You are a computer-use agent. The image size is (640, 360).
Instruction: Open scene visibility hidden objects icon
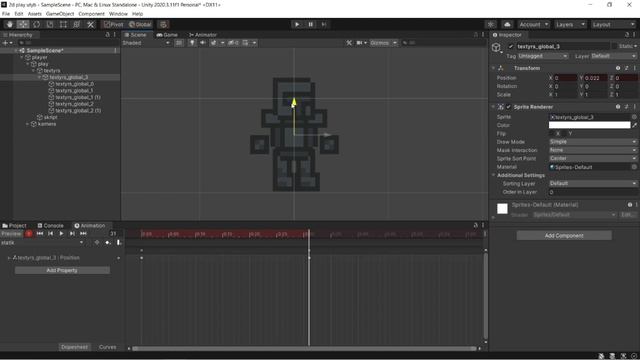coord(233,43)
